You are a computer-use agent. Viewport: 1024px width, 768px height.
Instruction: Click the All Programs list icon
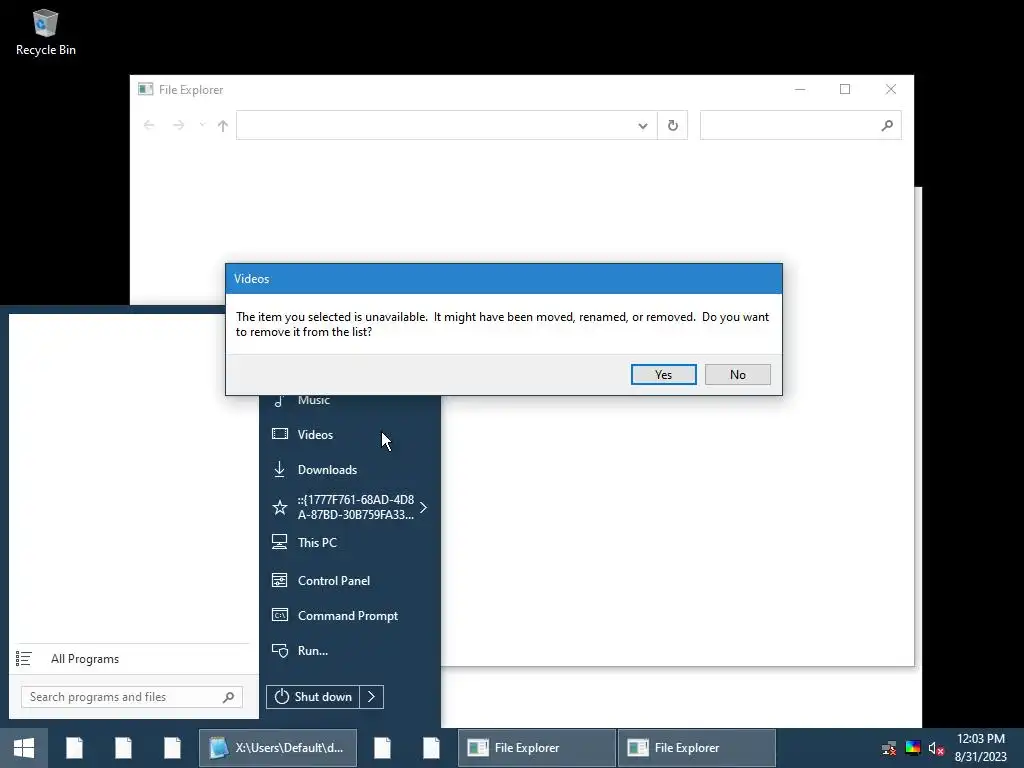click(24, 659)
